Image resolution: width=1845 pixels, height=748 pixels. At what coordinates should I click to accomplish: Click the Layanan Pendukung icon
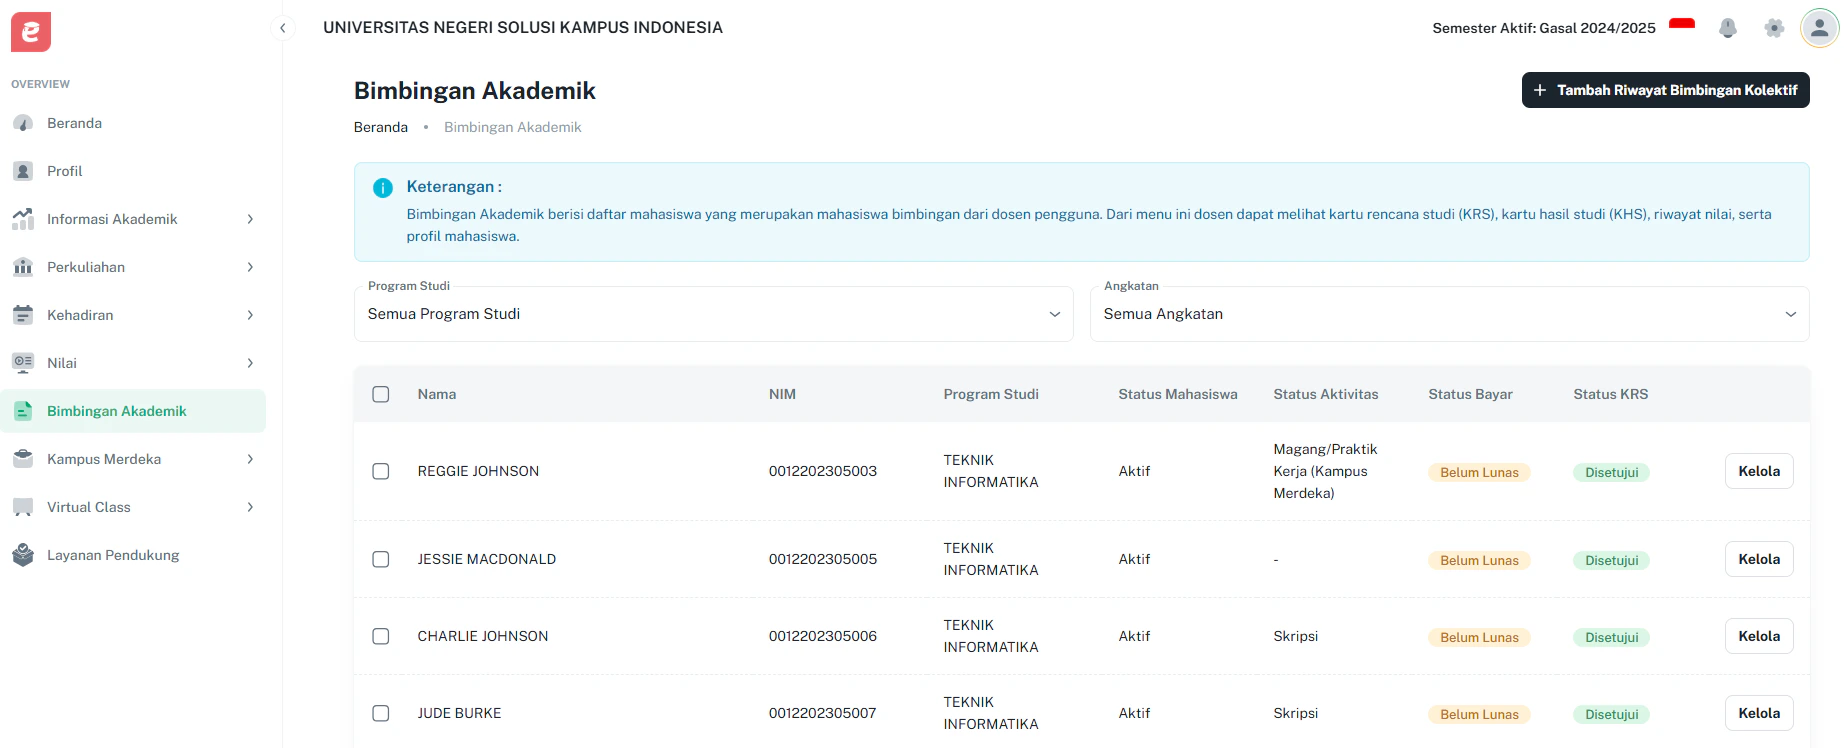pos(23,555)
